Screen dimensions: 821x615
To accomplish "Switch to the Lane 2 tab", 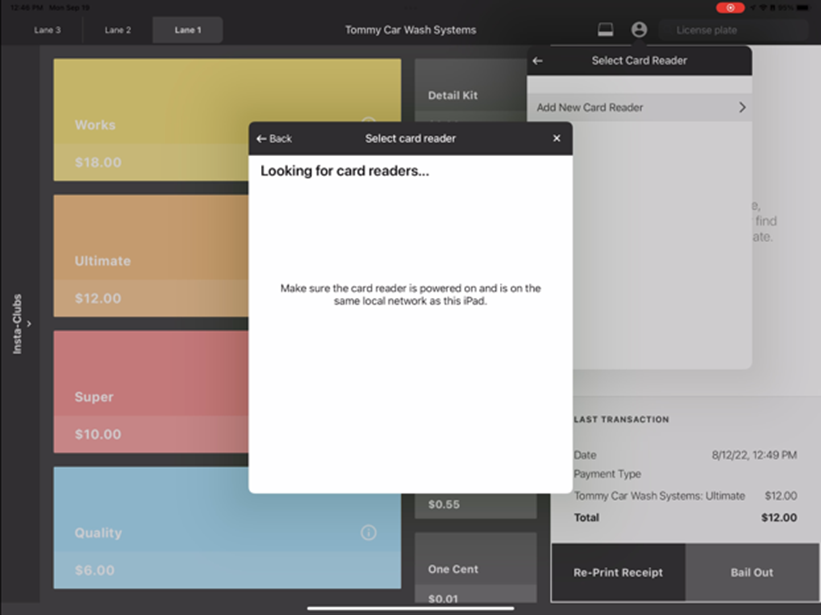I will pyautogui.click(x=118, y=30).
